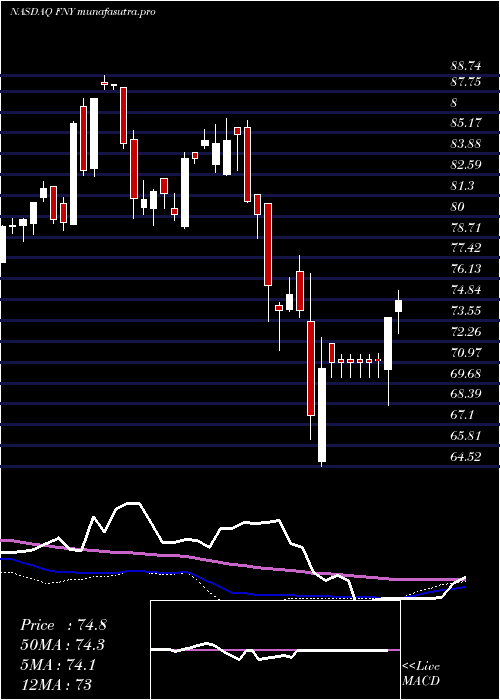Click the MACD inset panel
The height and width of the screenshot is (700, 500).
click(275, 650)
